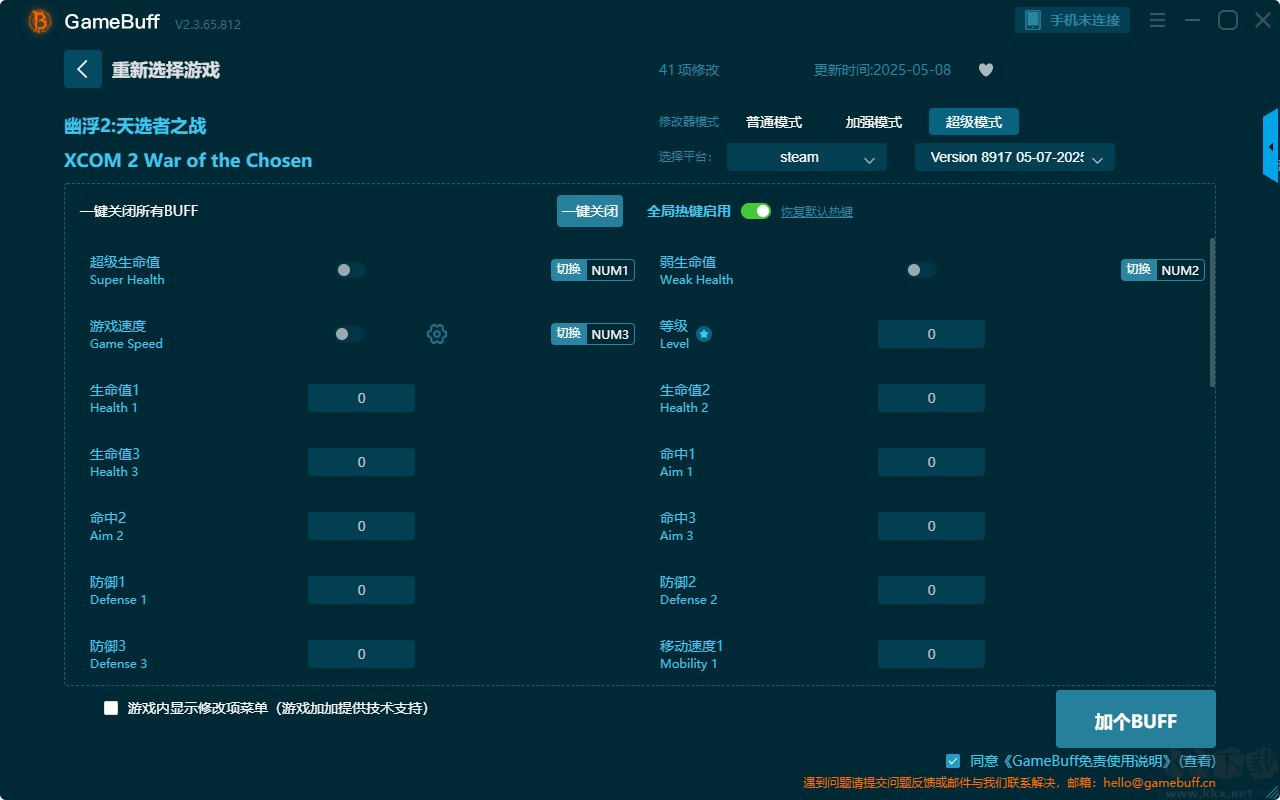Image resolution: width=1280 pixels, height=800 pixels.
Task: Click the heart favorite icon
Action: tap(986, 70)
